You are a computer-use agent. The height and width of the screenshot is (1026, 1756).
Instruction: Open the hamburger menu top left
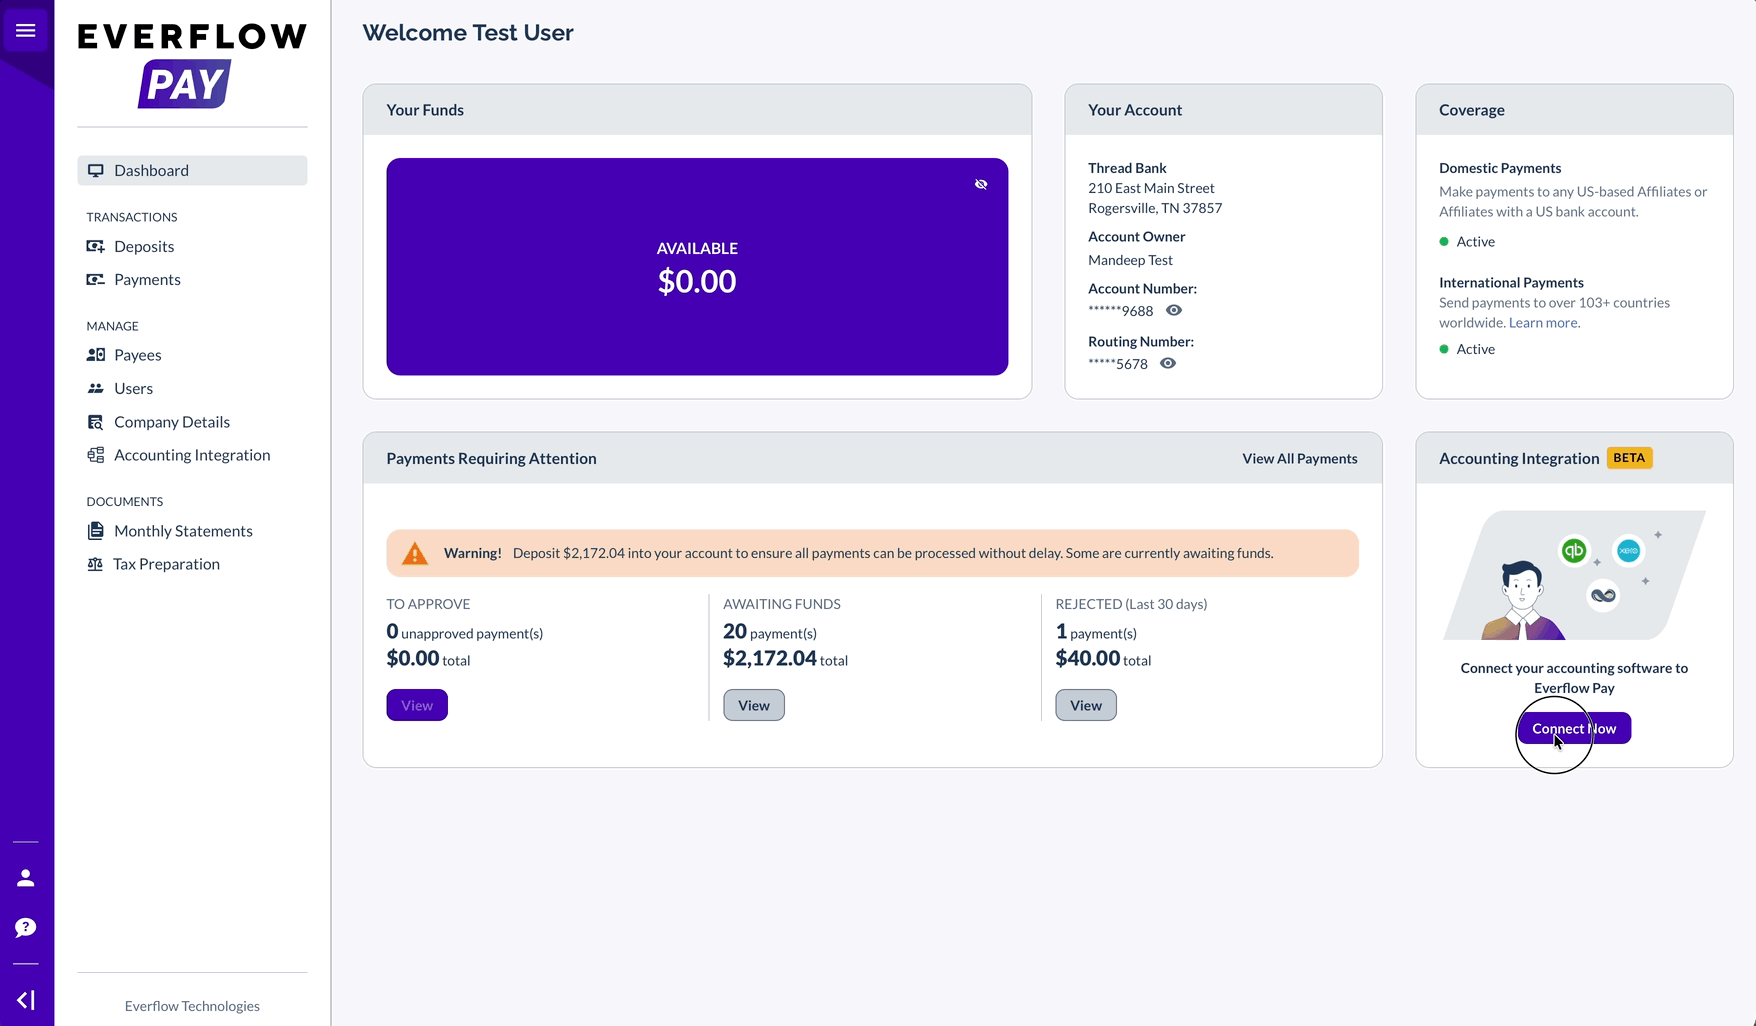tap(26, 29)
